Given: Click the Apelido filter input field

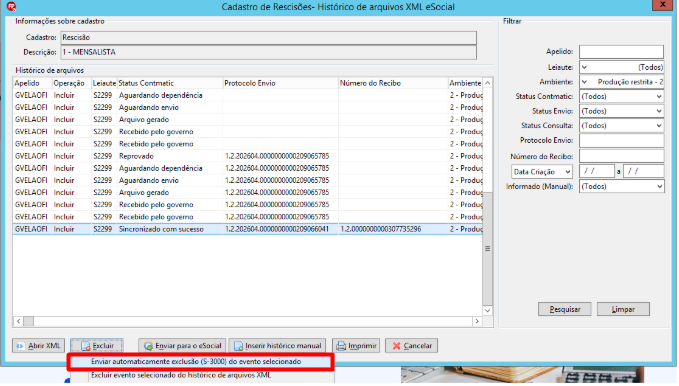Looking at the screenshot, I should point(621,52).
